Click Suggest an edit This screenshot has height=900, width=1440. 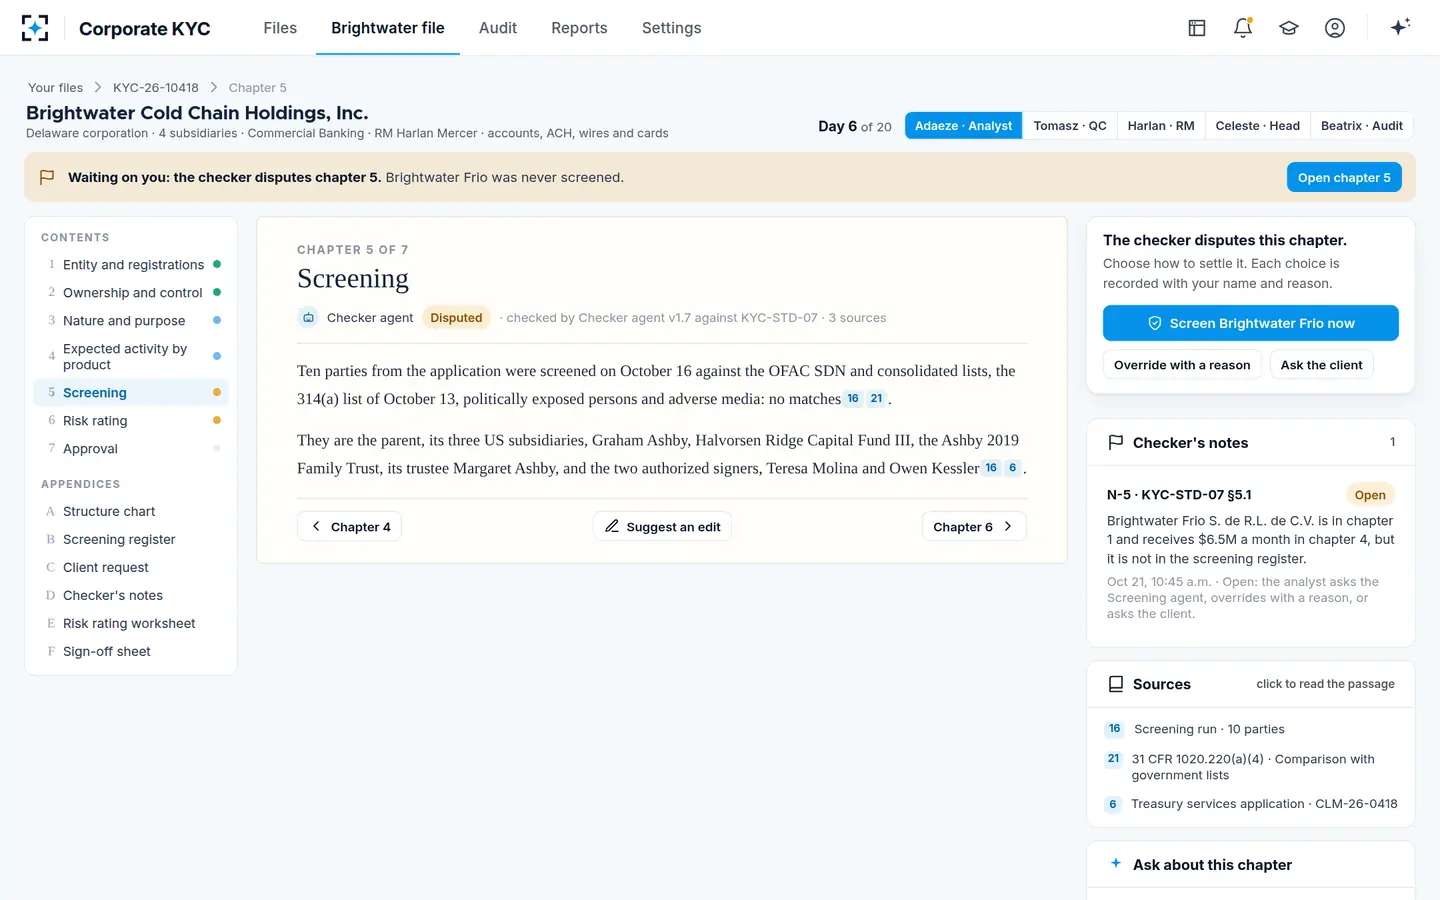pos(662,527)
